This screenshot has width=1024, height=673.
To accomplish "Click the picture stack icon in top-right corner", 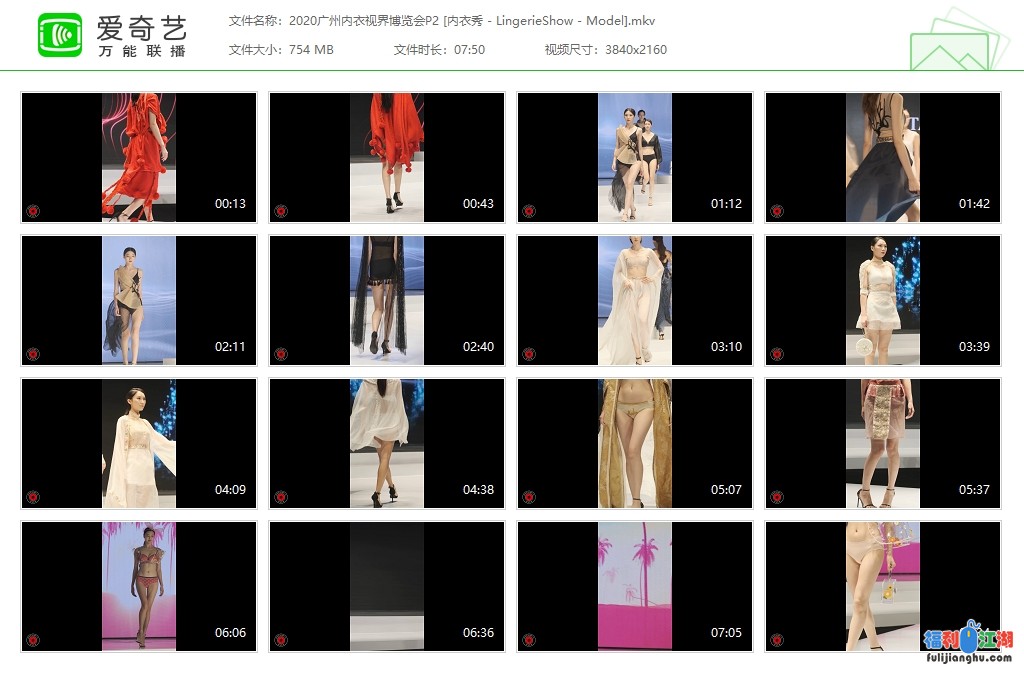I will [x=952, y=40].
